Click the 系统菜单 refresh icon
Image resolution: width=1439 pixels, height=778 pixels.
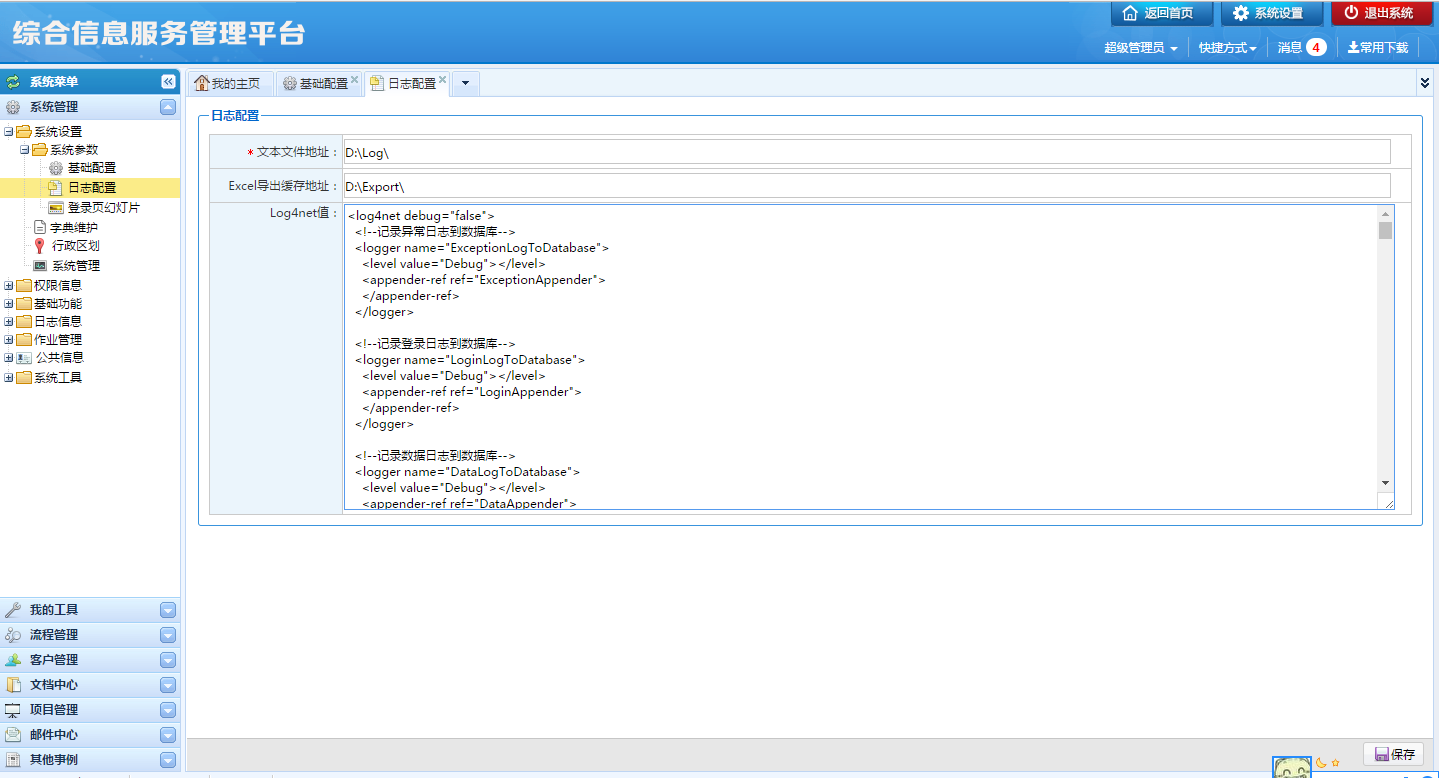[13, 82]
